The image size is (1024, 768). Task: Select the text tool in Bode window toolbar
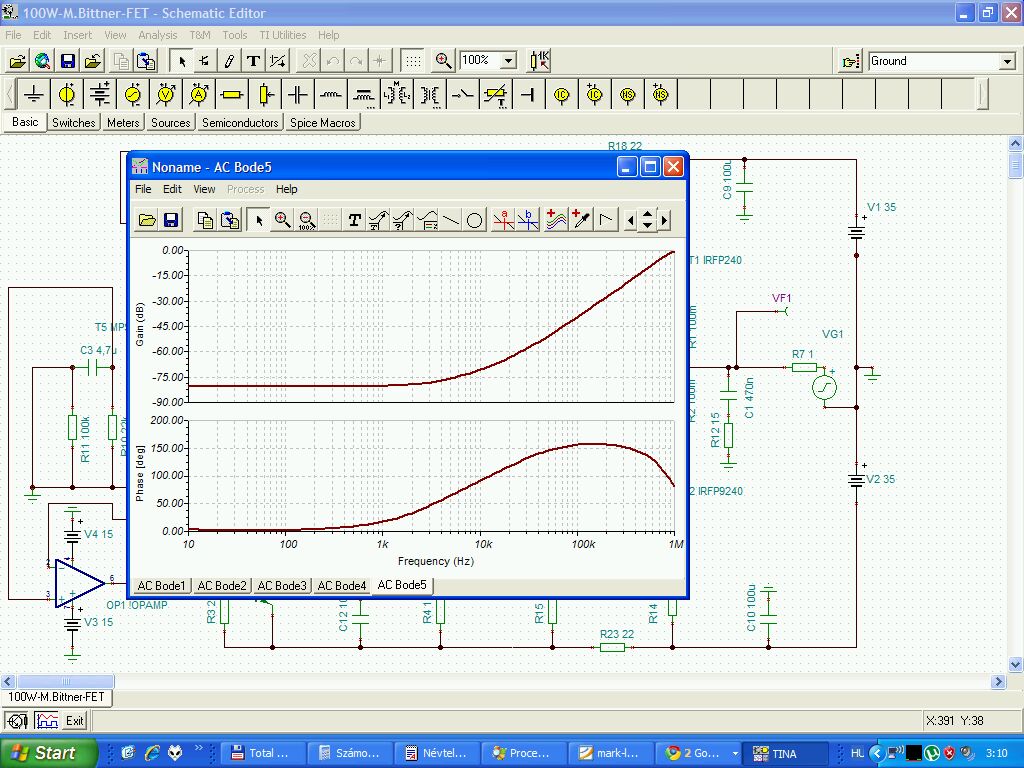[x=354, y=220]
